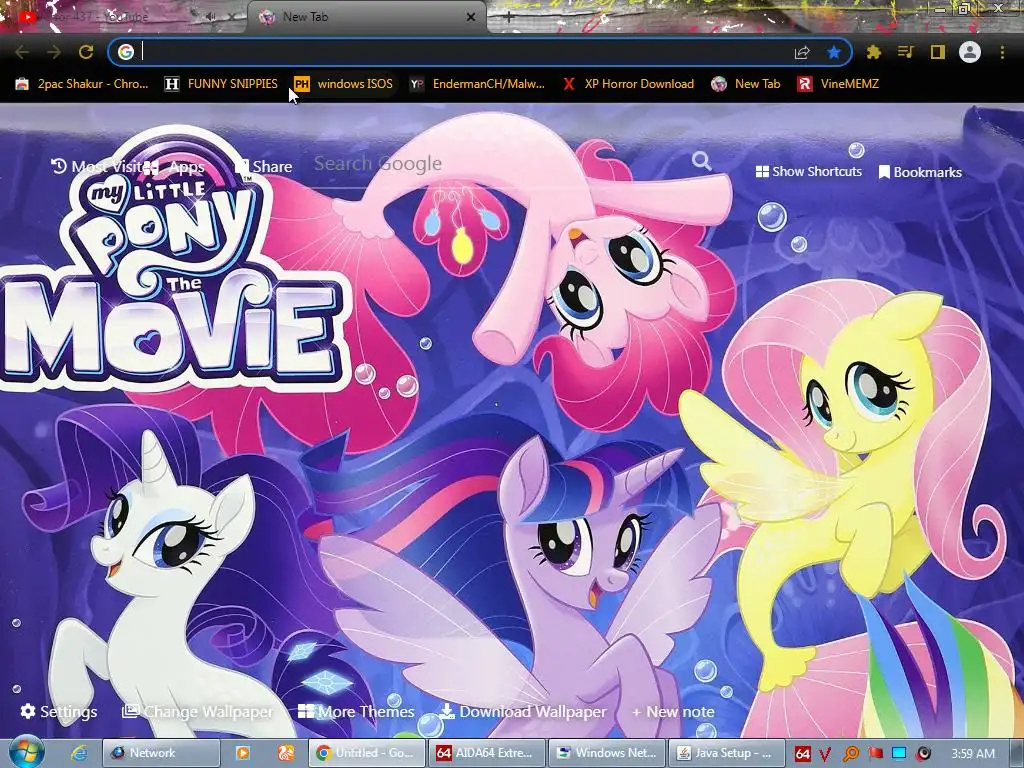Reload the page with the refresh icon
This screenshot has height=768, width=1024.
pyautogui.click(x=86, y=52)
